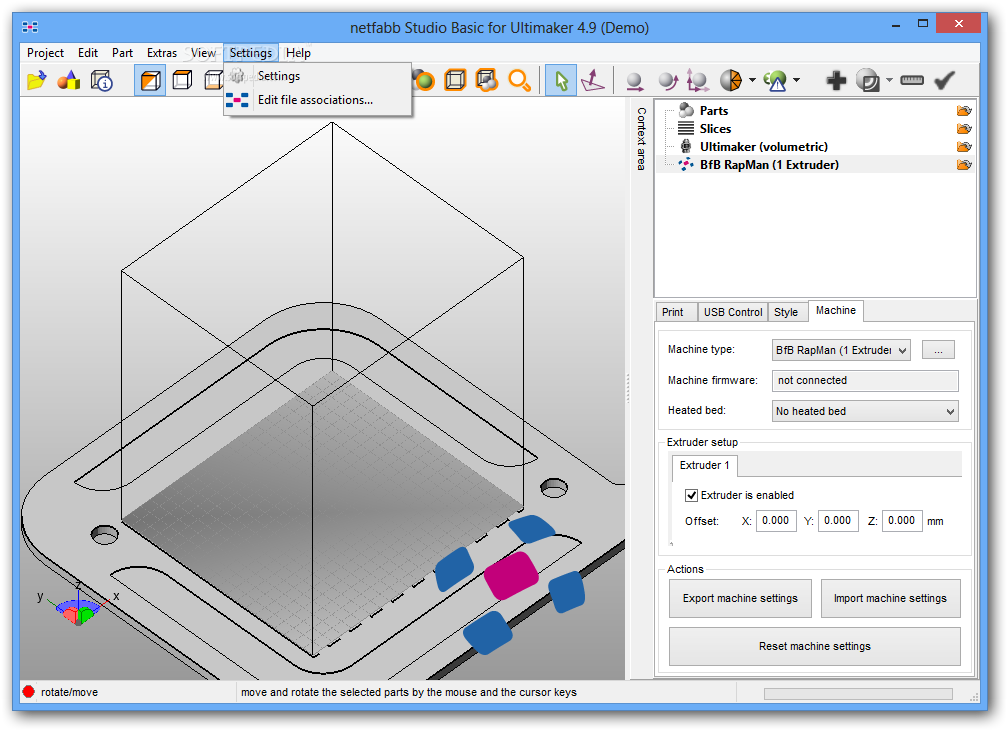Open the Part menu
The height and width of the screenshot is (731, 1008).
122,53
